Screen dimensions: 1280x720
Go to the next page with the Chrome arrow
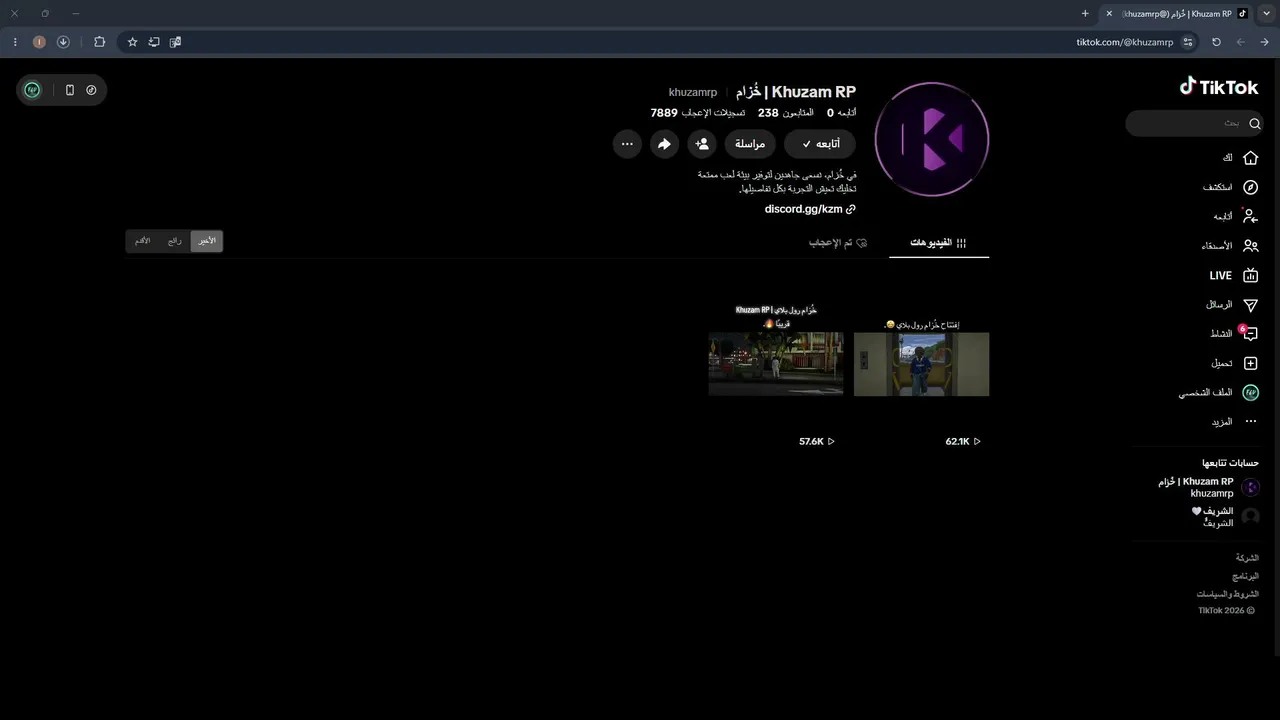tap(1241, 42)
